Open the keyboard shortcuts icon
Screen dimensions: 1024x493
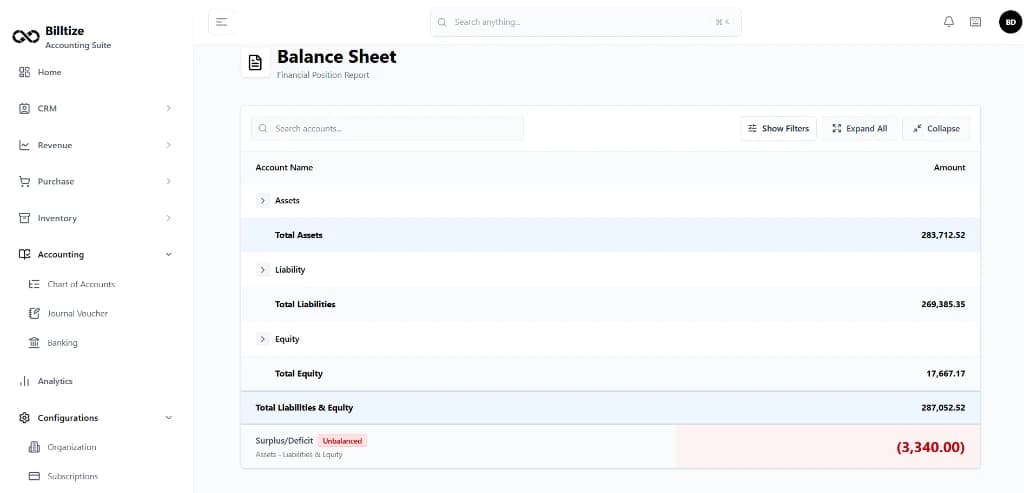pyautogui.click(x=976, y=22)
